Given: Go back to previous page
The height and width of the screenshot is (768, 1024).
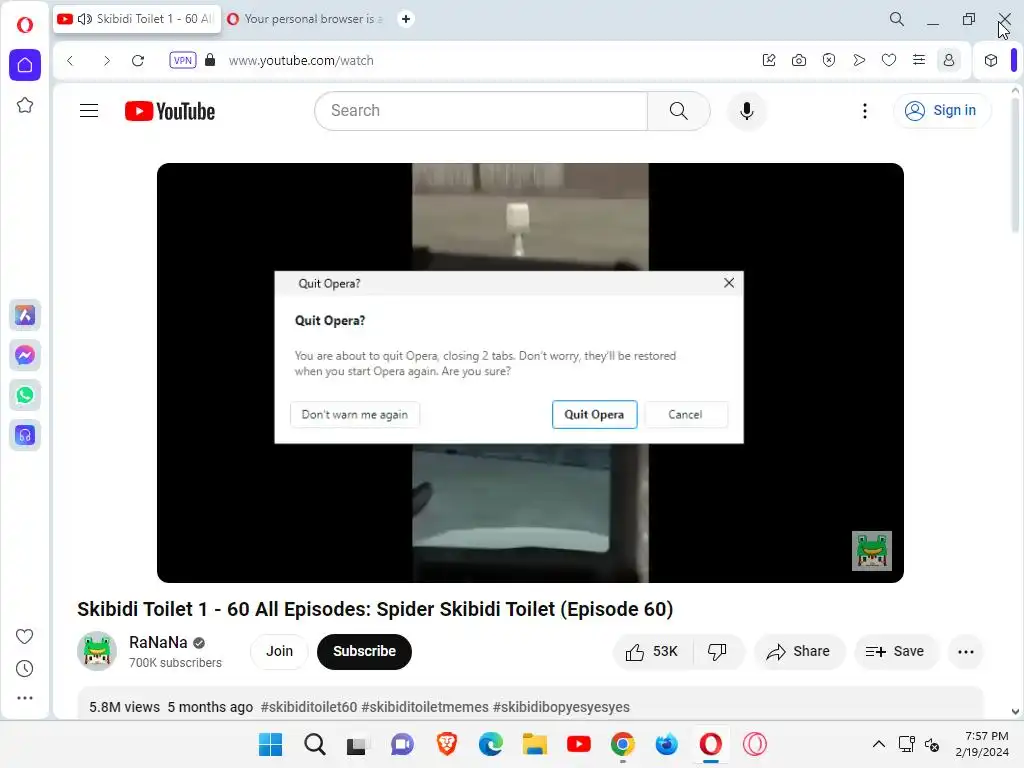Looking at the screenshot, I should click(71, 60).
